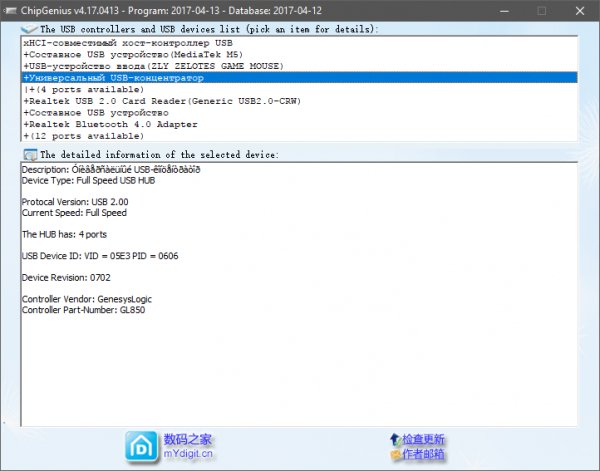Select ZLY ZELOTES GAME MOUSE row

pyautogui.click(x=299, y=66)
